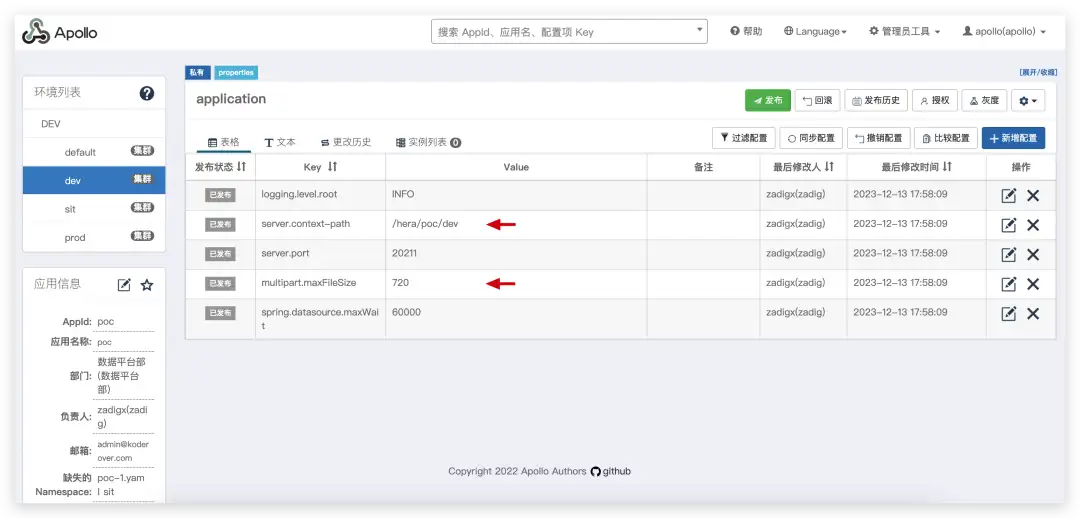Click the 回滚 rollback button
Screen dimensions: 1080x518
coord(817,101)
